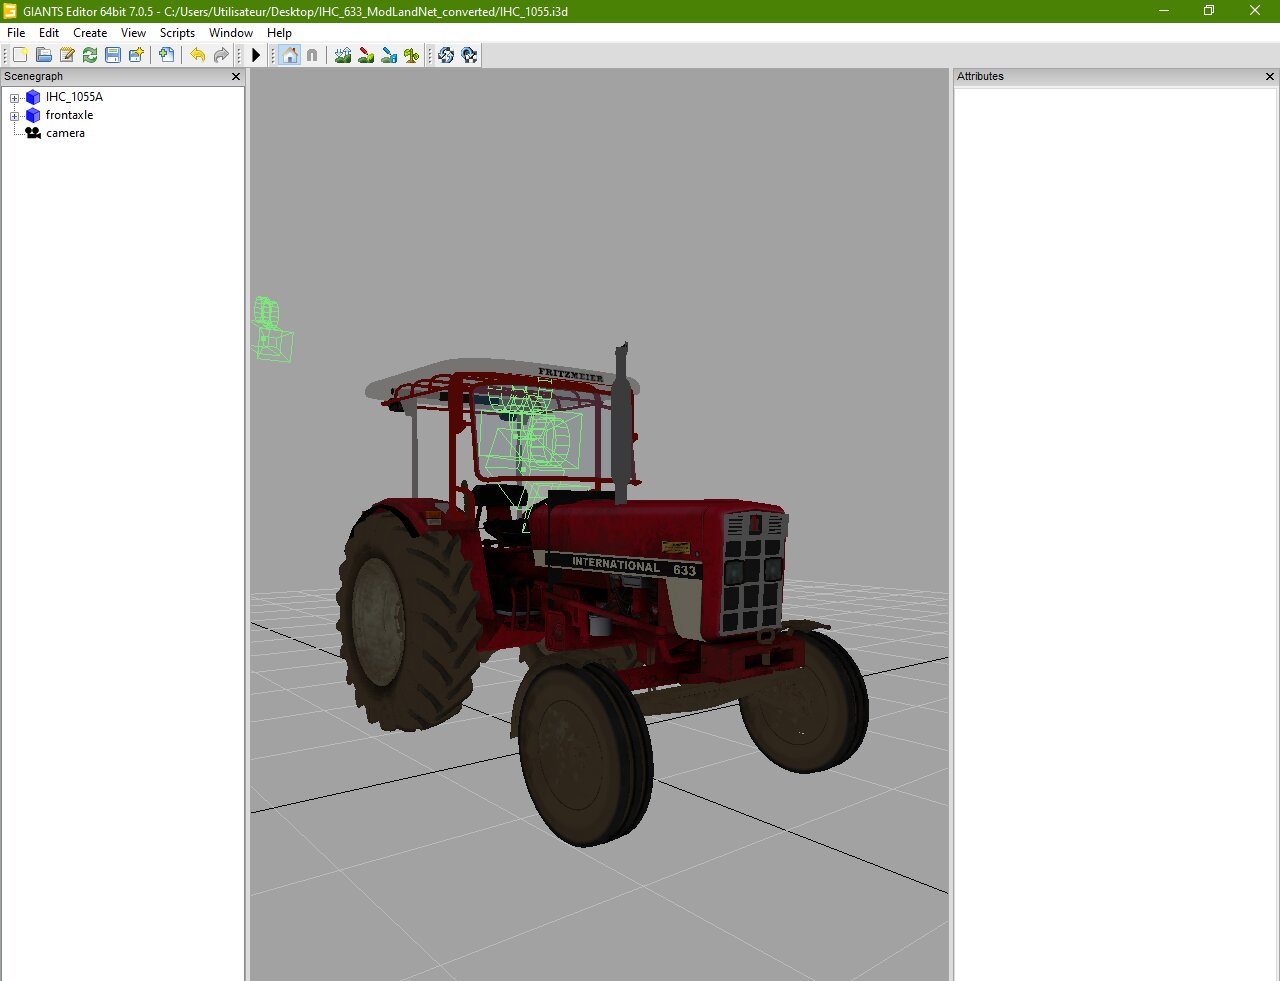Select the terrain detail texture paint icon

coord(366,55)
